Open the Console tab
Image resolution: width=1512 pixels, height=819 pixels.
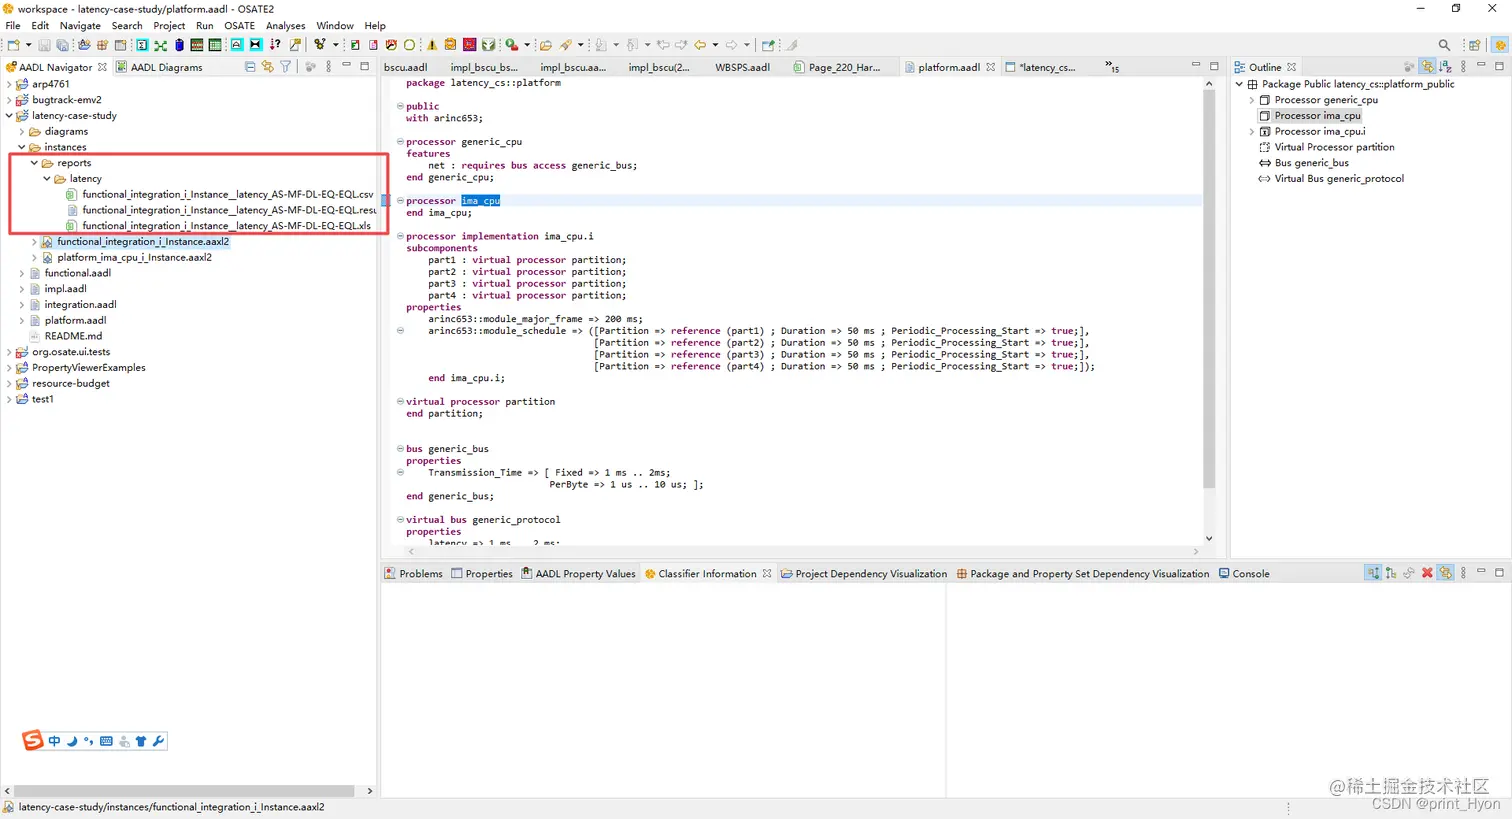1244,573
